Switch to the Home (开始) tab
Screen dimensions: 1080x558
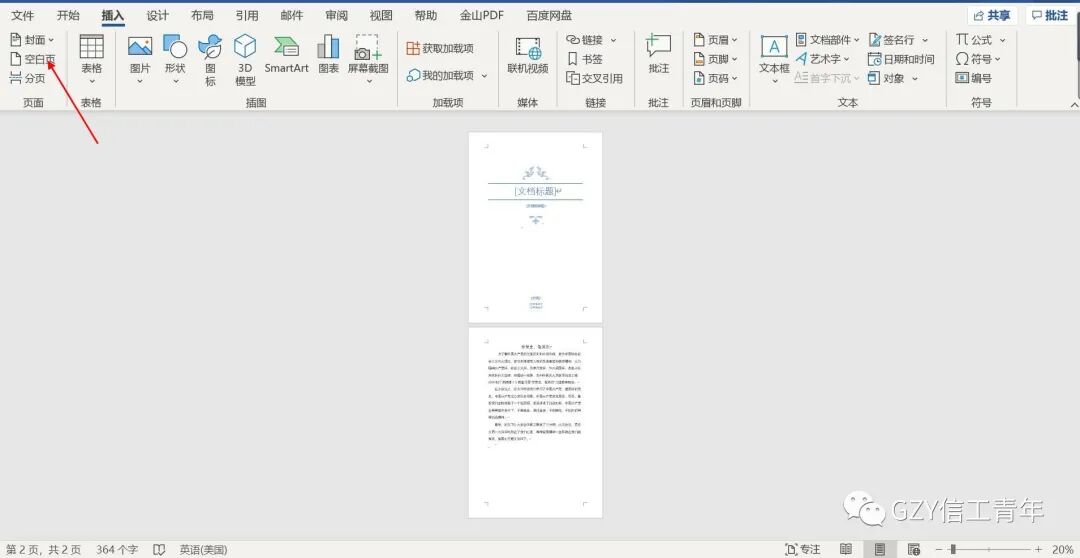[68, 15]
